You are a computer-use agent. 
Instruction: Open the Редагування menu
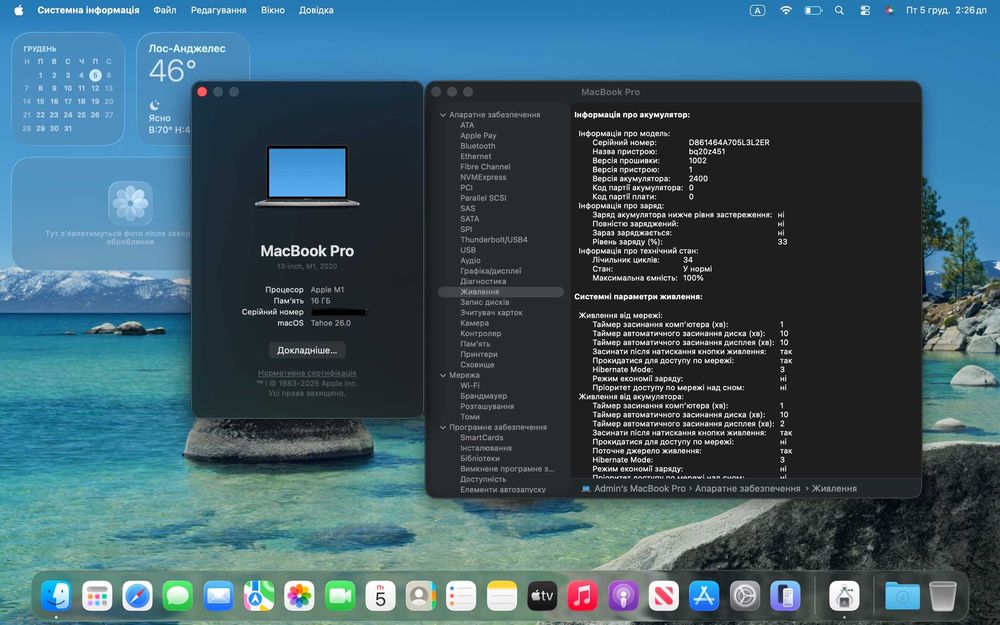tap(219, 10)
